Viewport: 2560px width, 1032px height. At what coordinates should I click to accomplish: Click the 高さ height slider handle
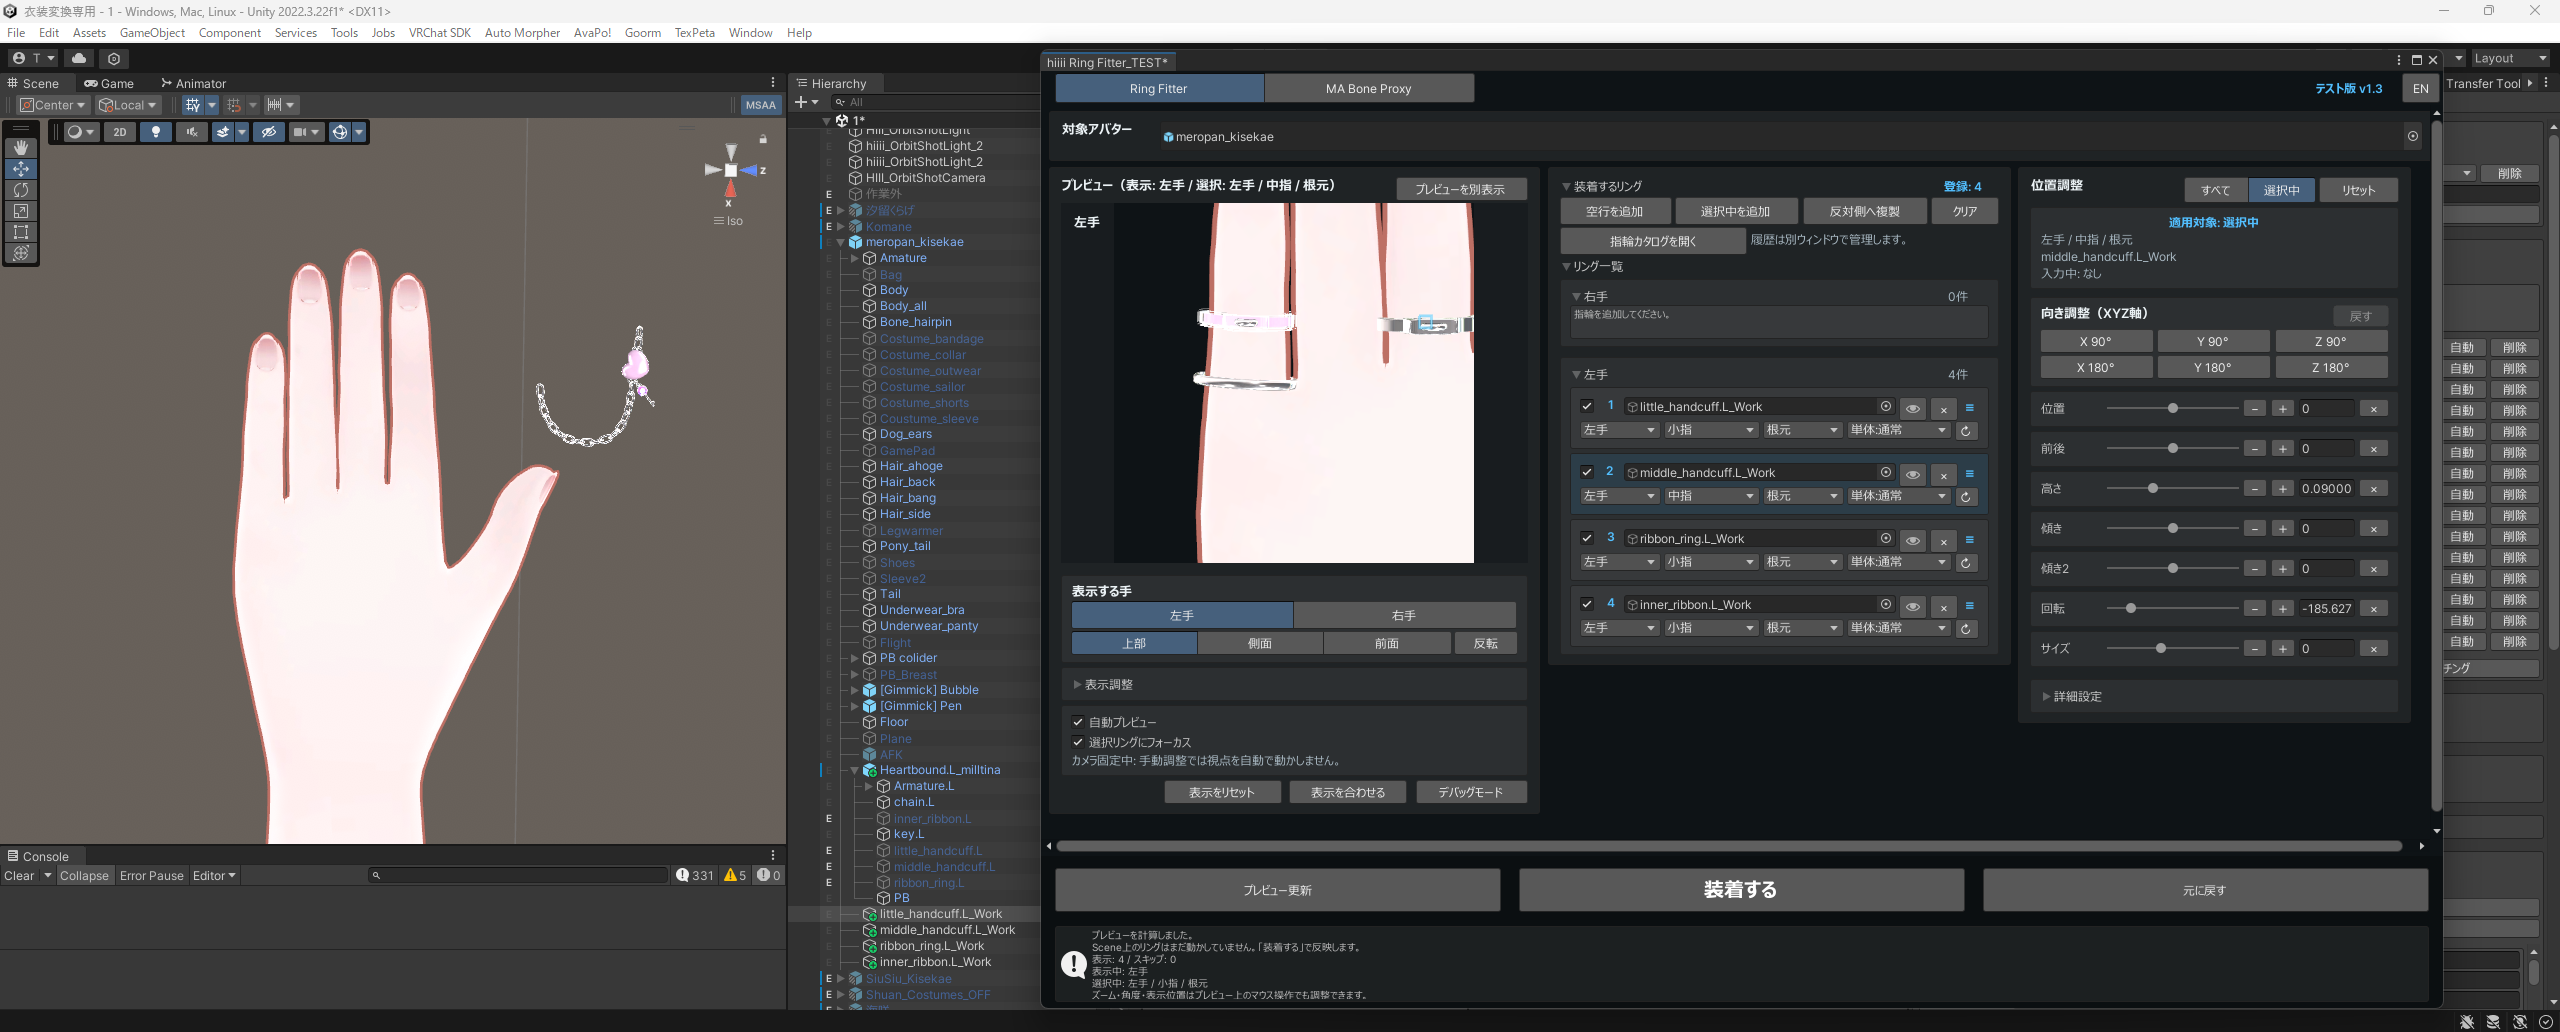click(x=2153, y=488)
